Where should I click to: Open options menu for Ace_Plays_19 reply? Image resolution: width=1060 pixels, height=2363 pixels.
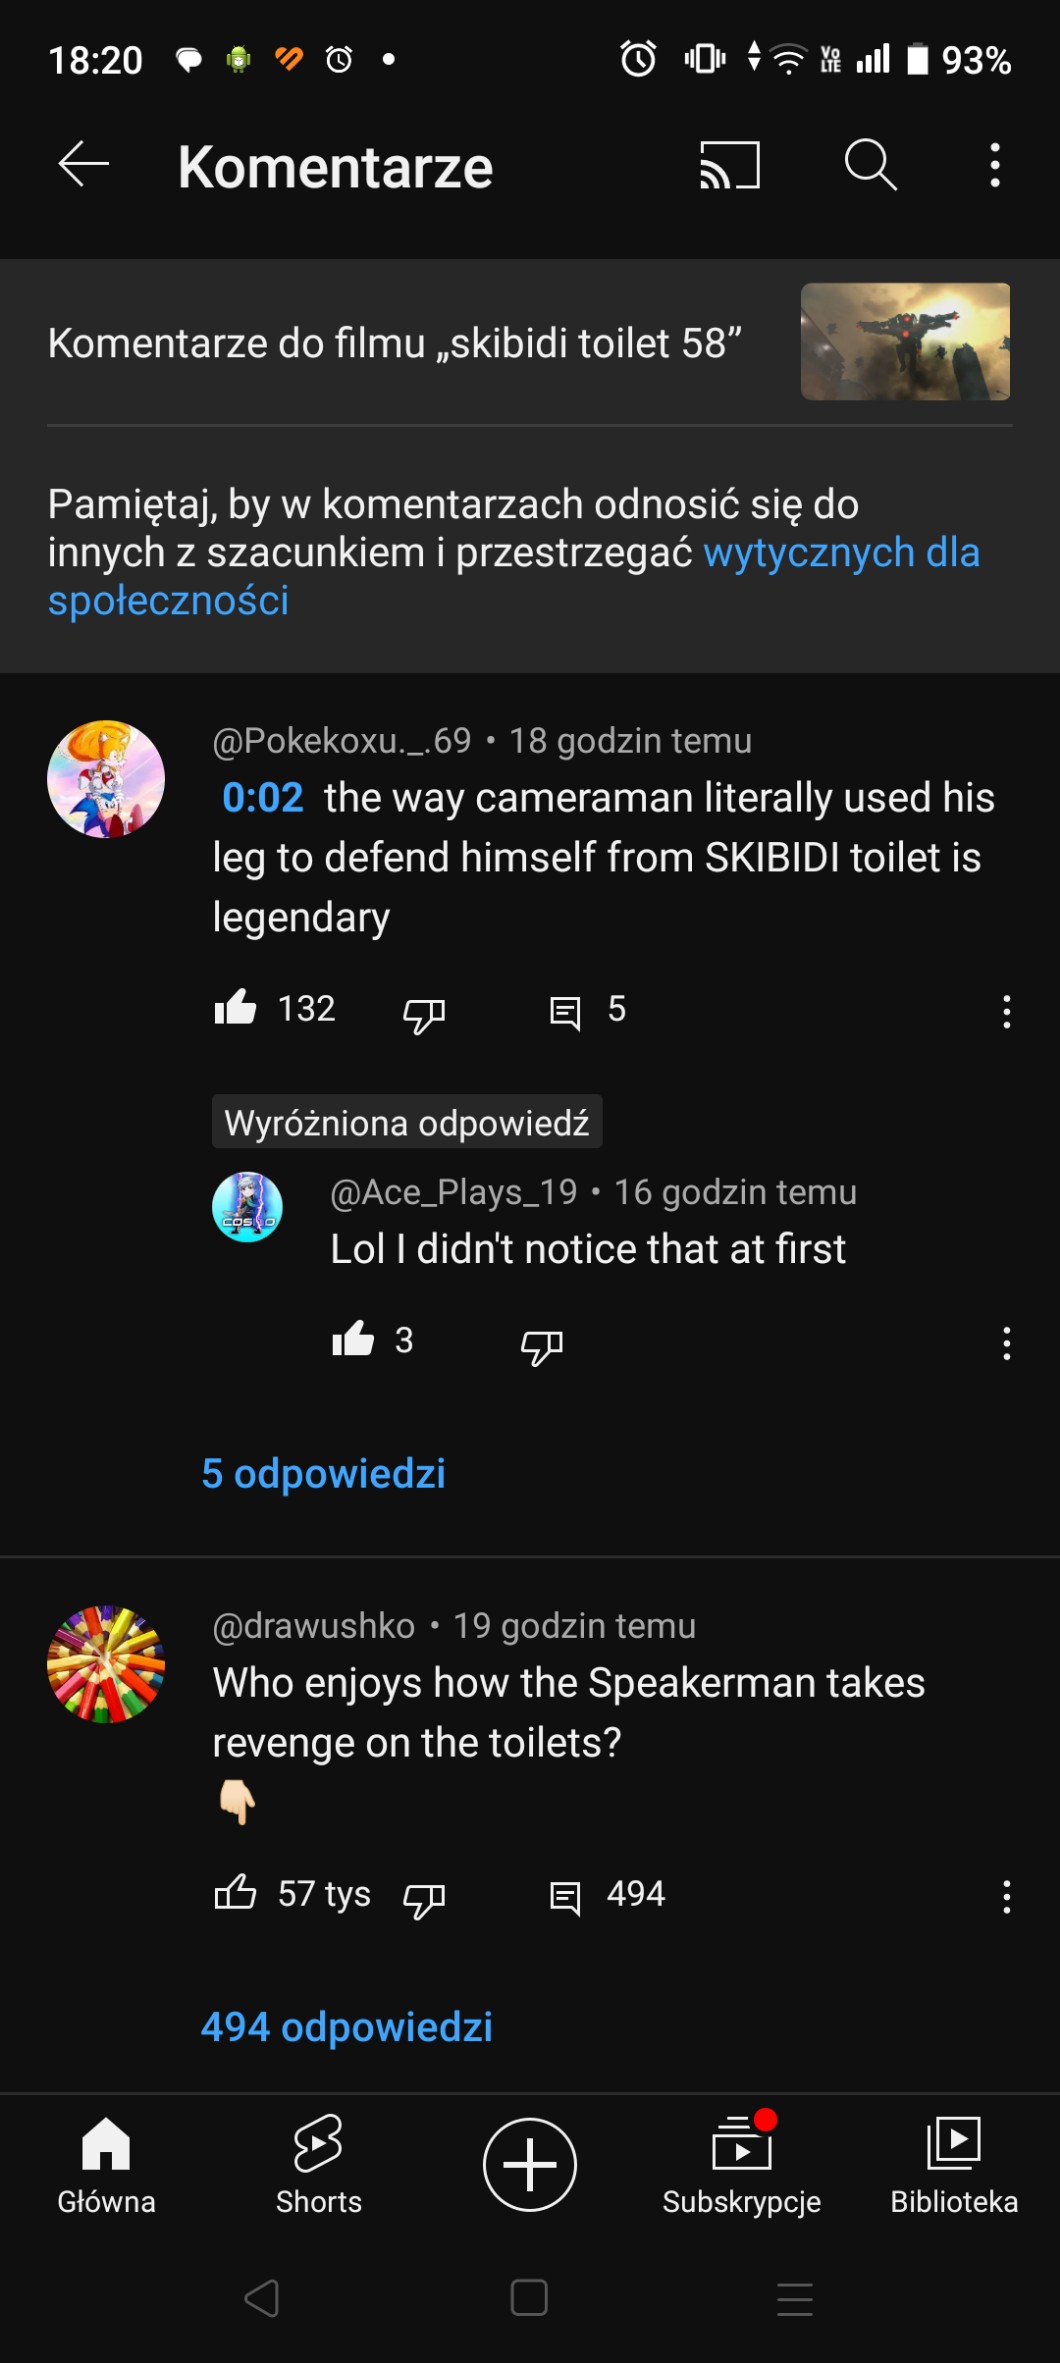coord(1006,1344)
